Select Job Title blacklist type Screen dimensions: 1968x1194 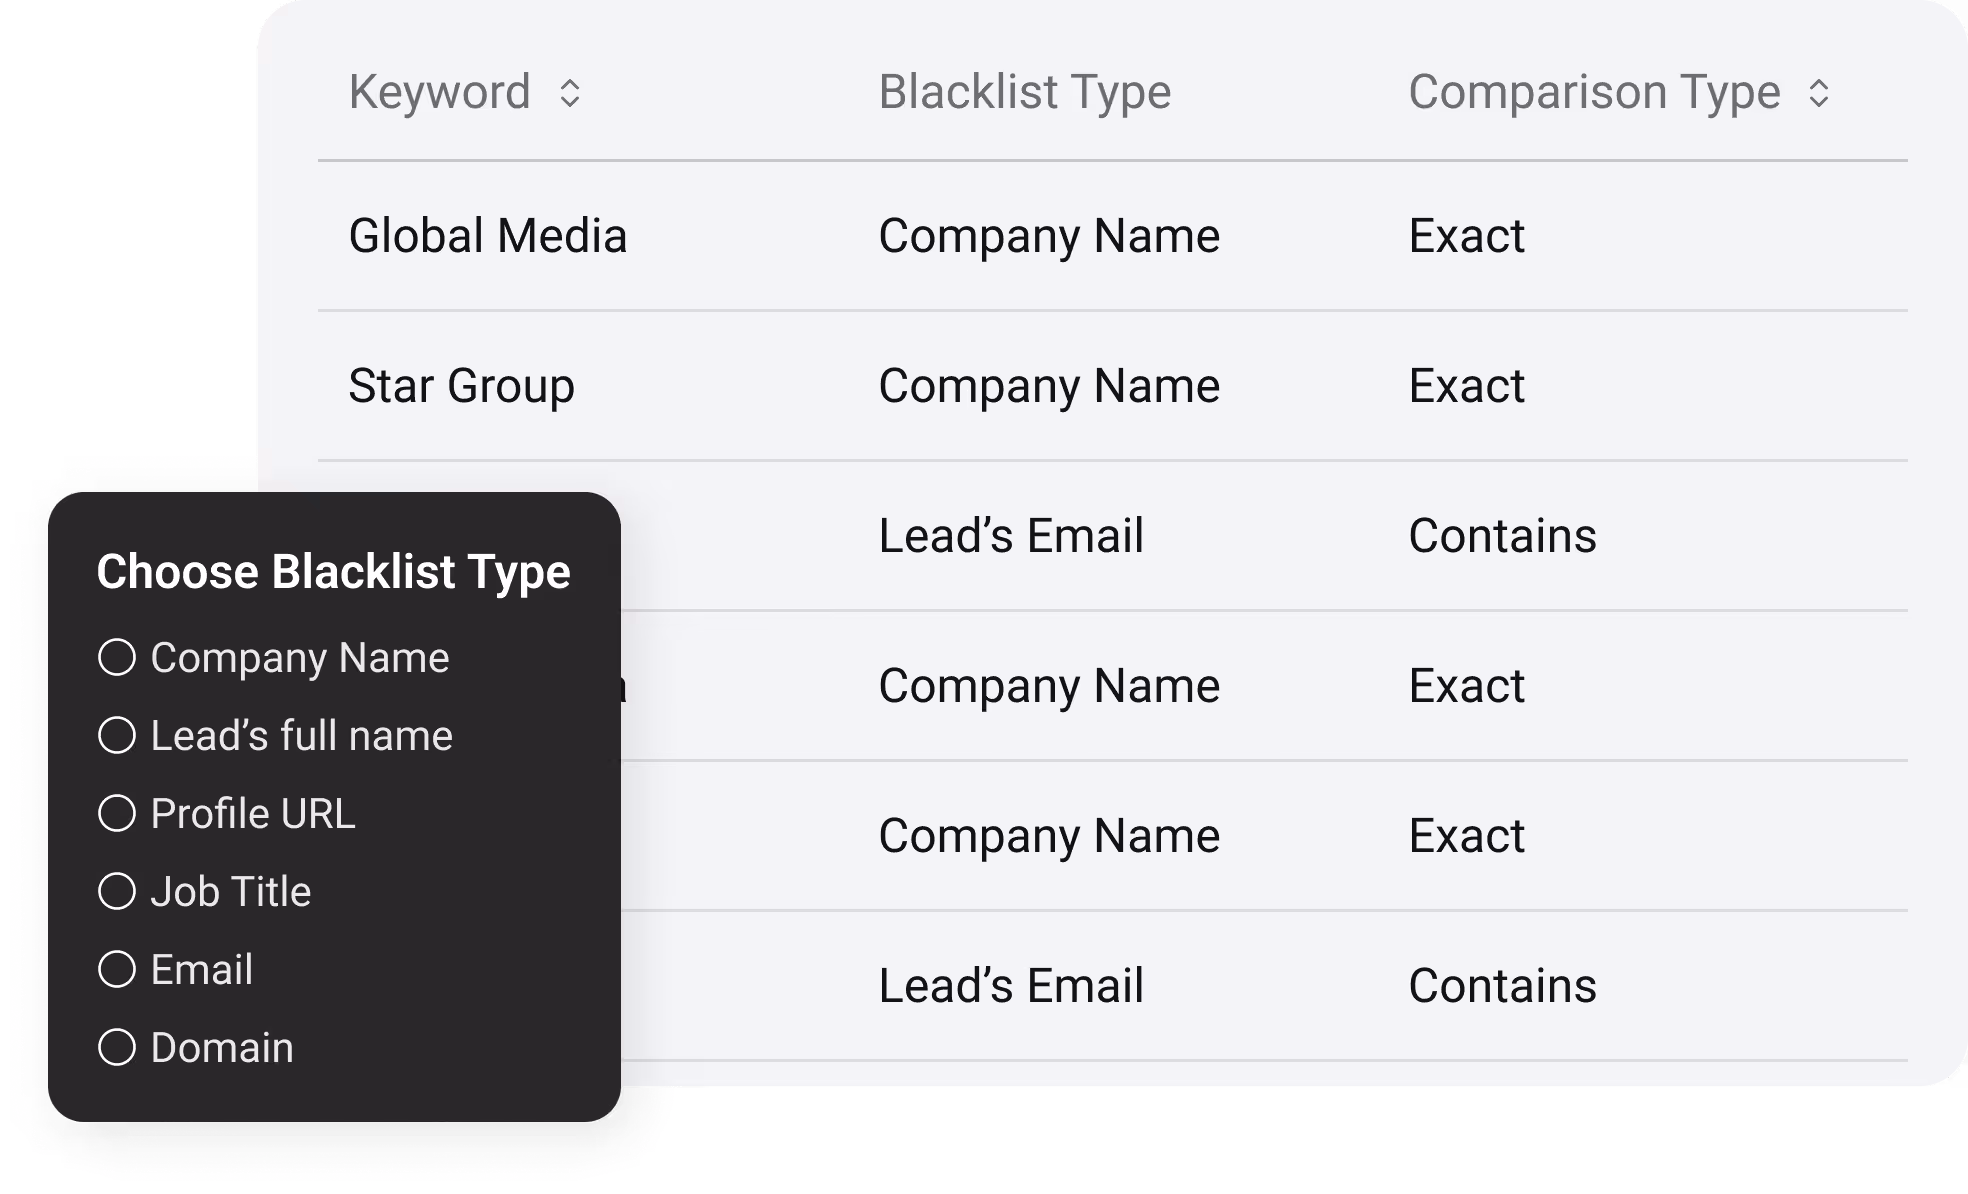117,892
